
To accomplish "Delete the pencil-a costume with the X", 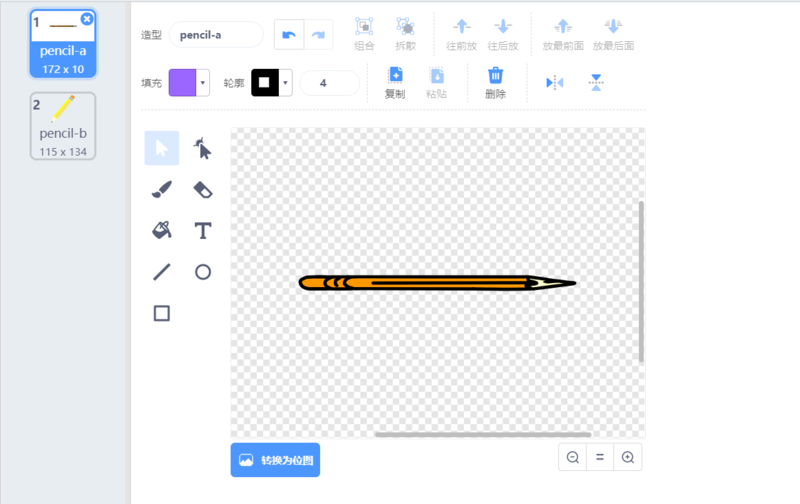I will tap(87, 19).
